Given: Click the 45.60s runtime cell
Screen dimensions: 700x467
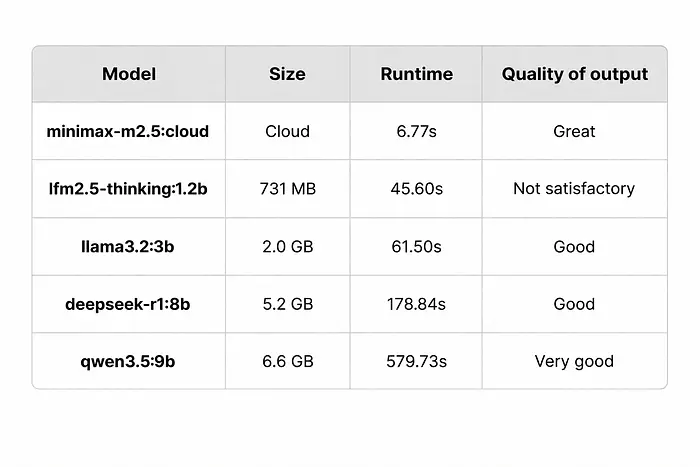Looking at the screenshot, I should click(x=416, y=189).
